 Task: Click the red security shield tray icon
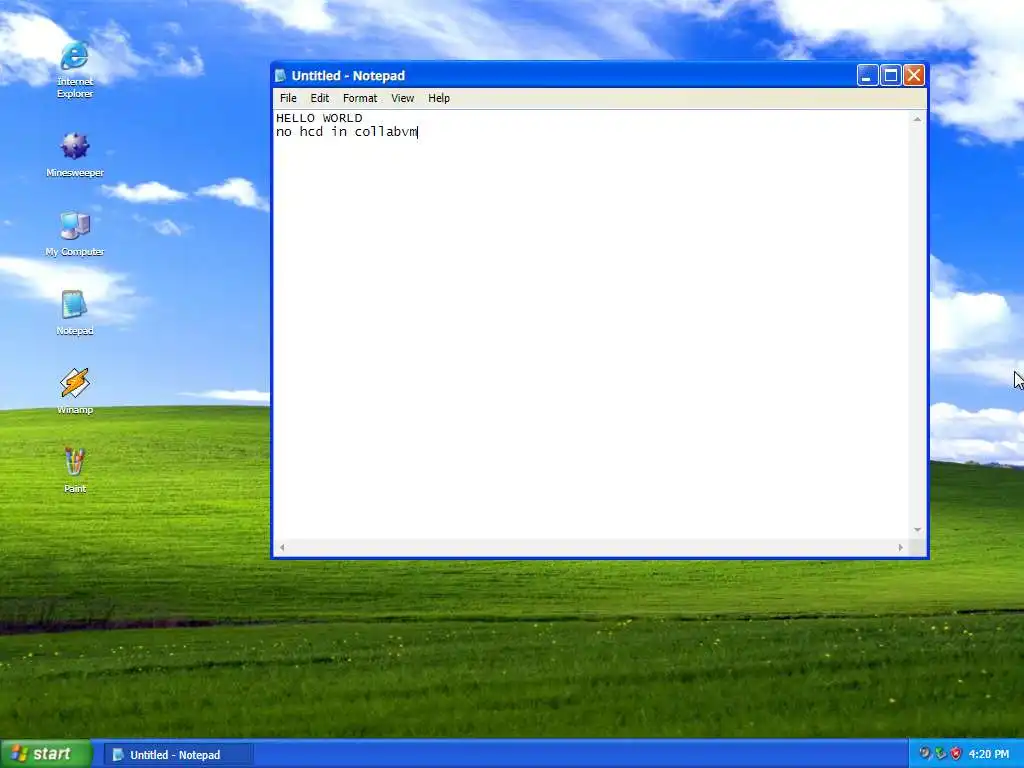tap(956, 754)
